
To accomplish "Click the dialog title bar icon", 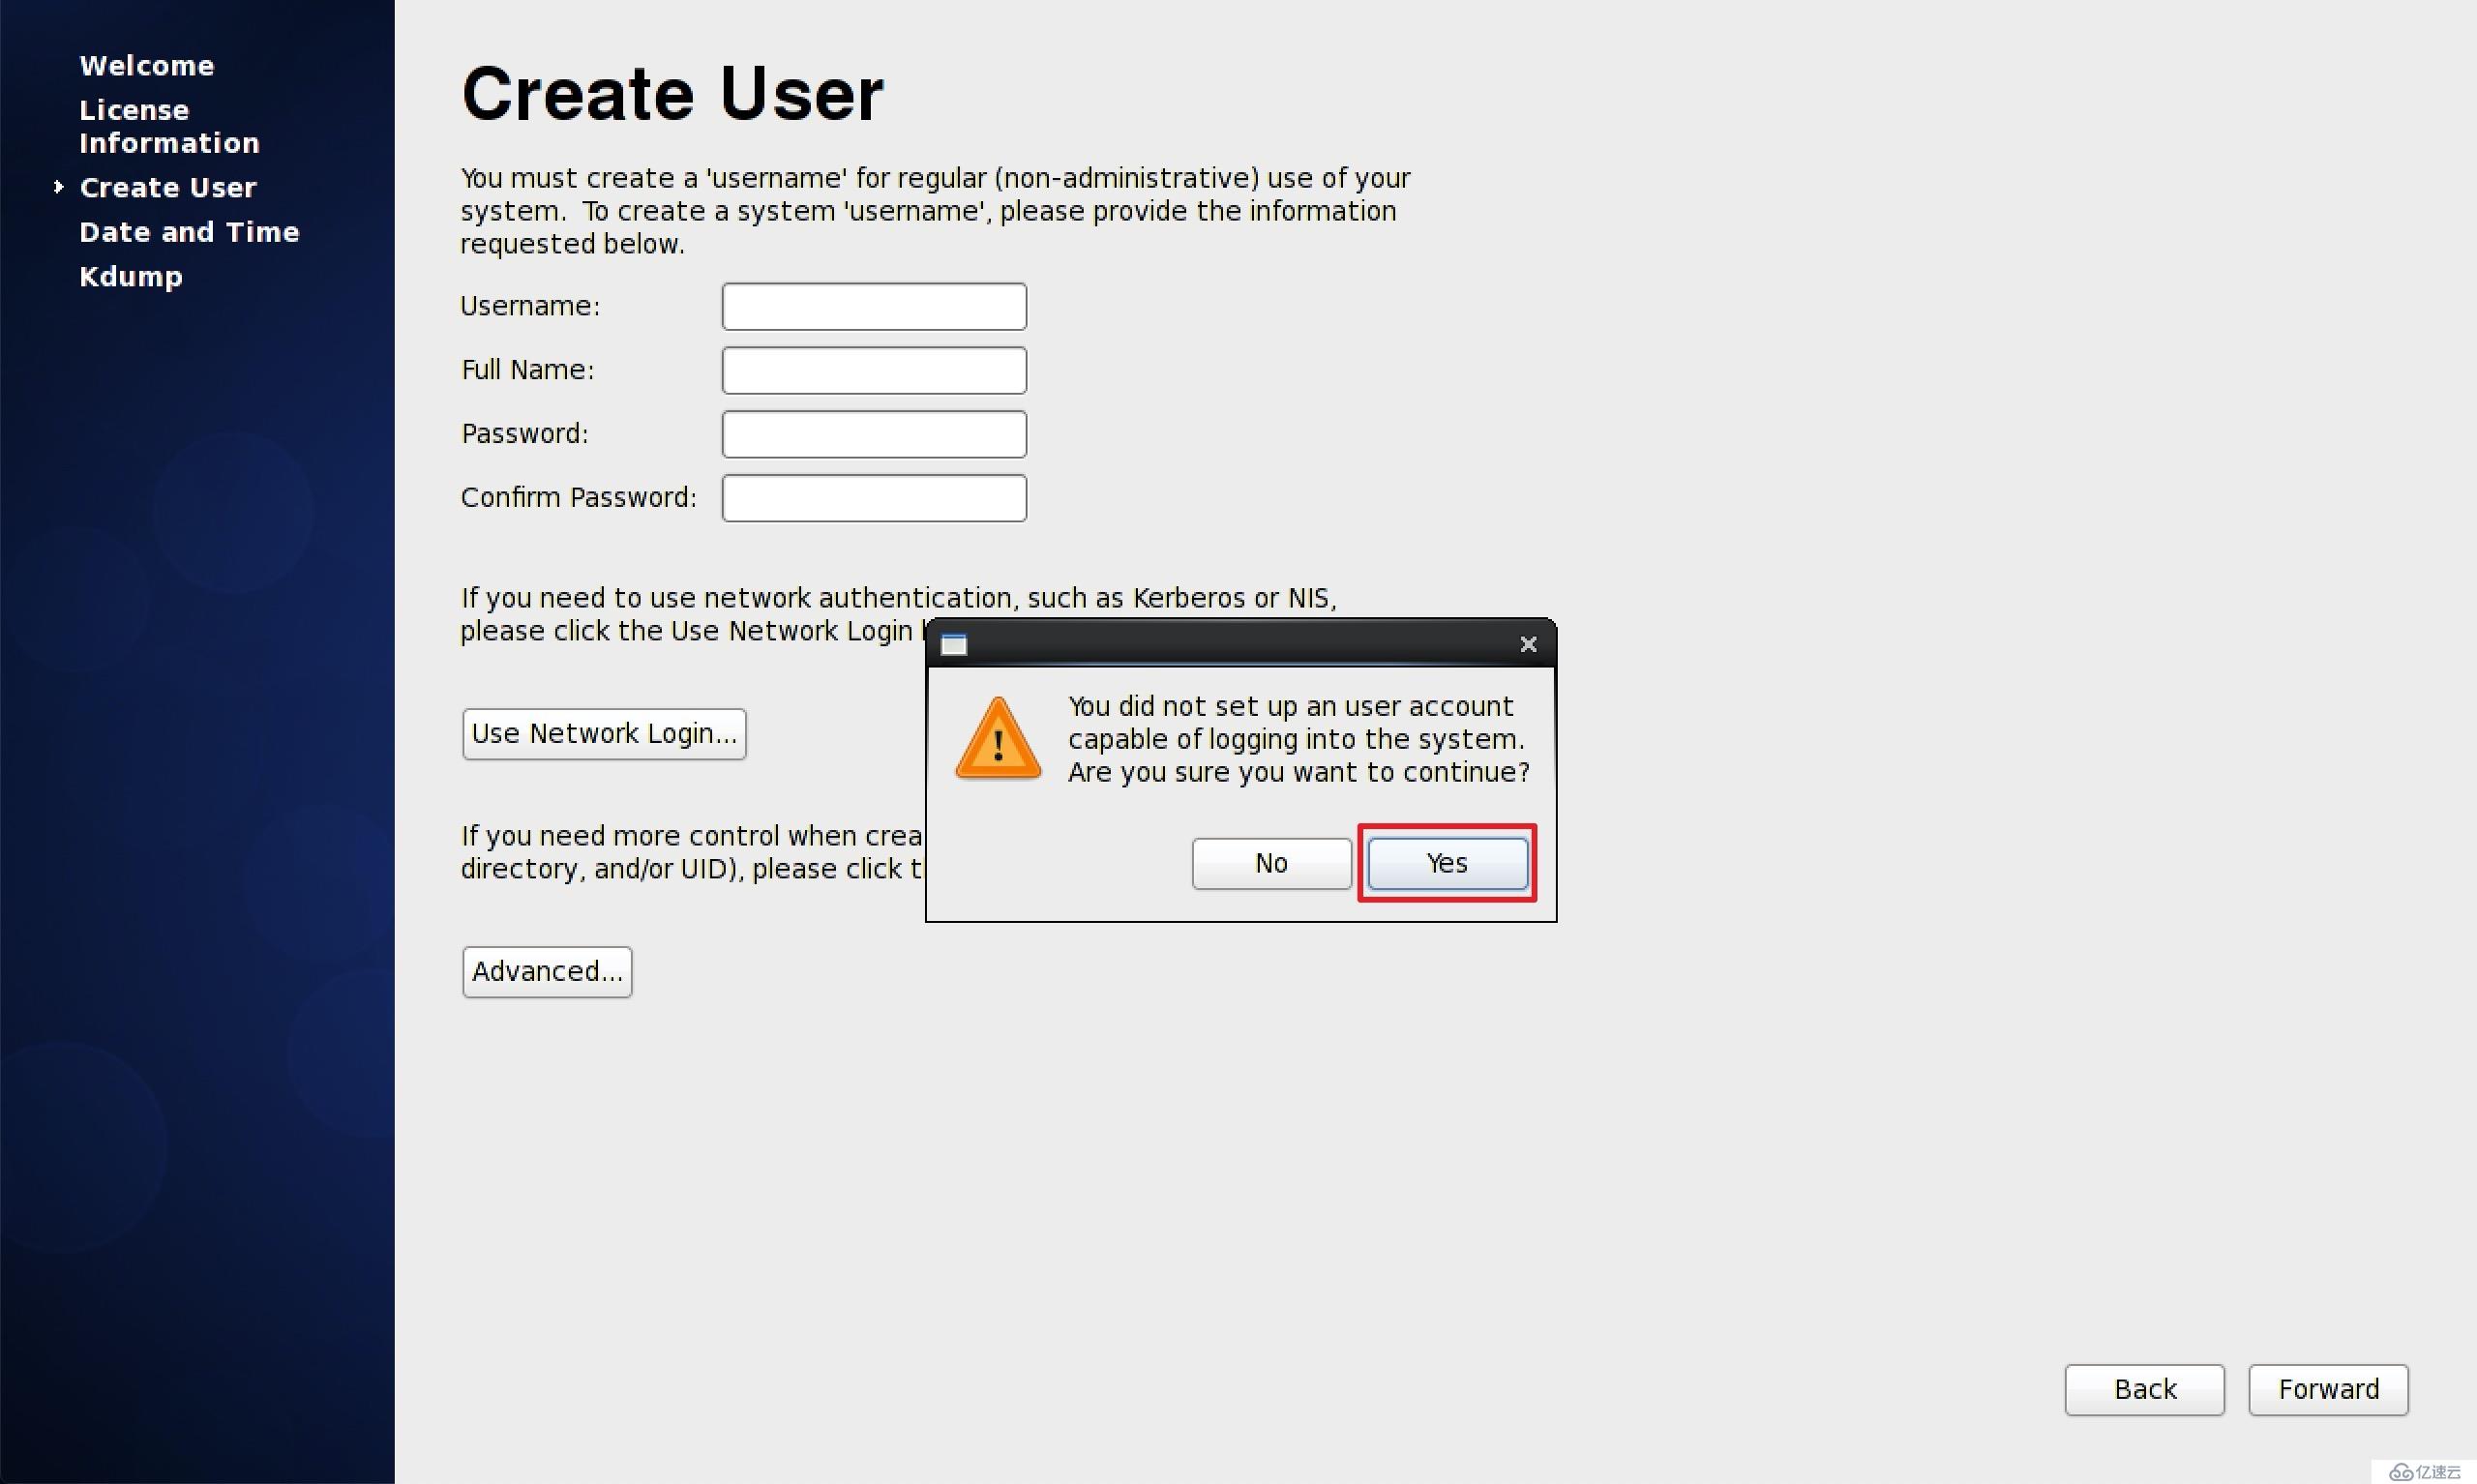I will coord(954,643).
